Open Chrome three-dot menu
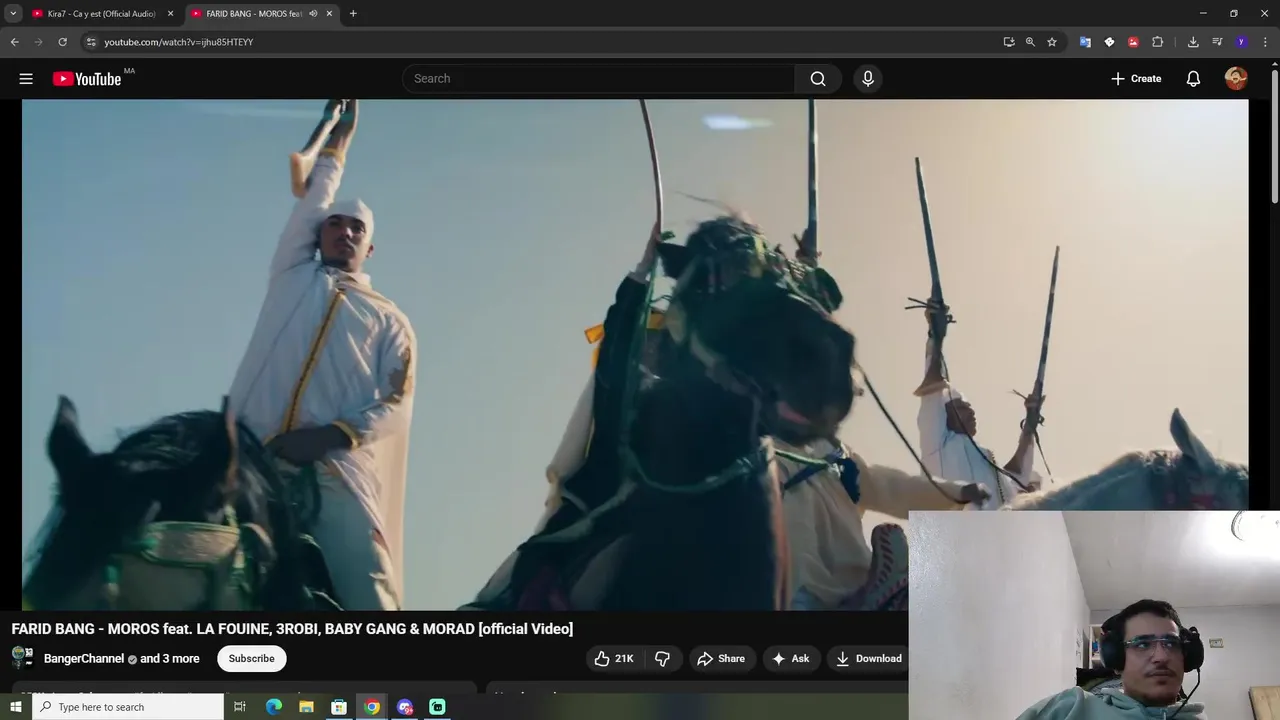 coord(1265,42)
